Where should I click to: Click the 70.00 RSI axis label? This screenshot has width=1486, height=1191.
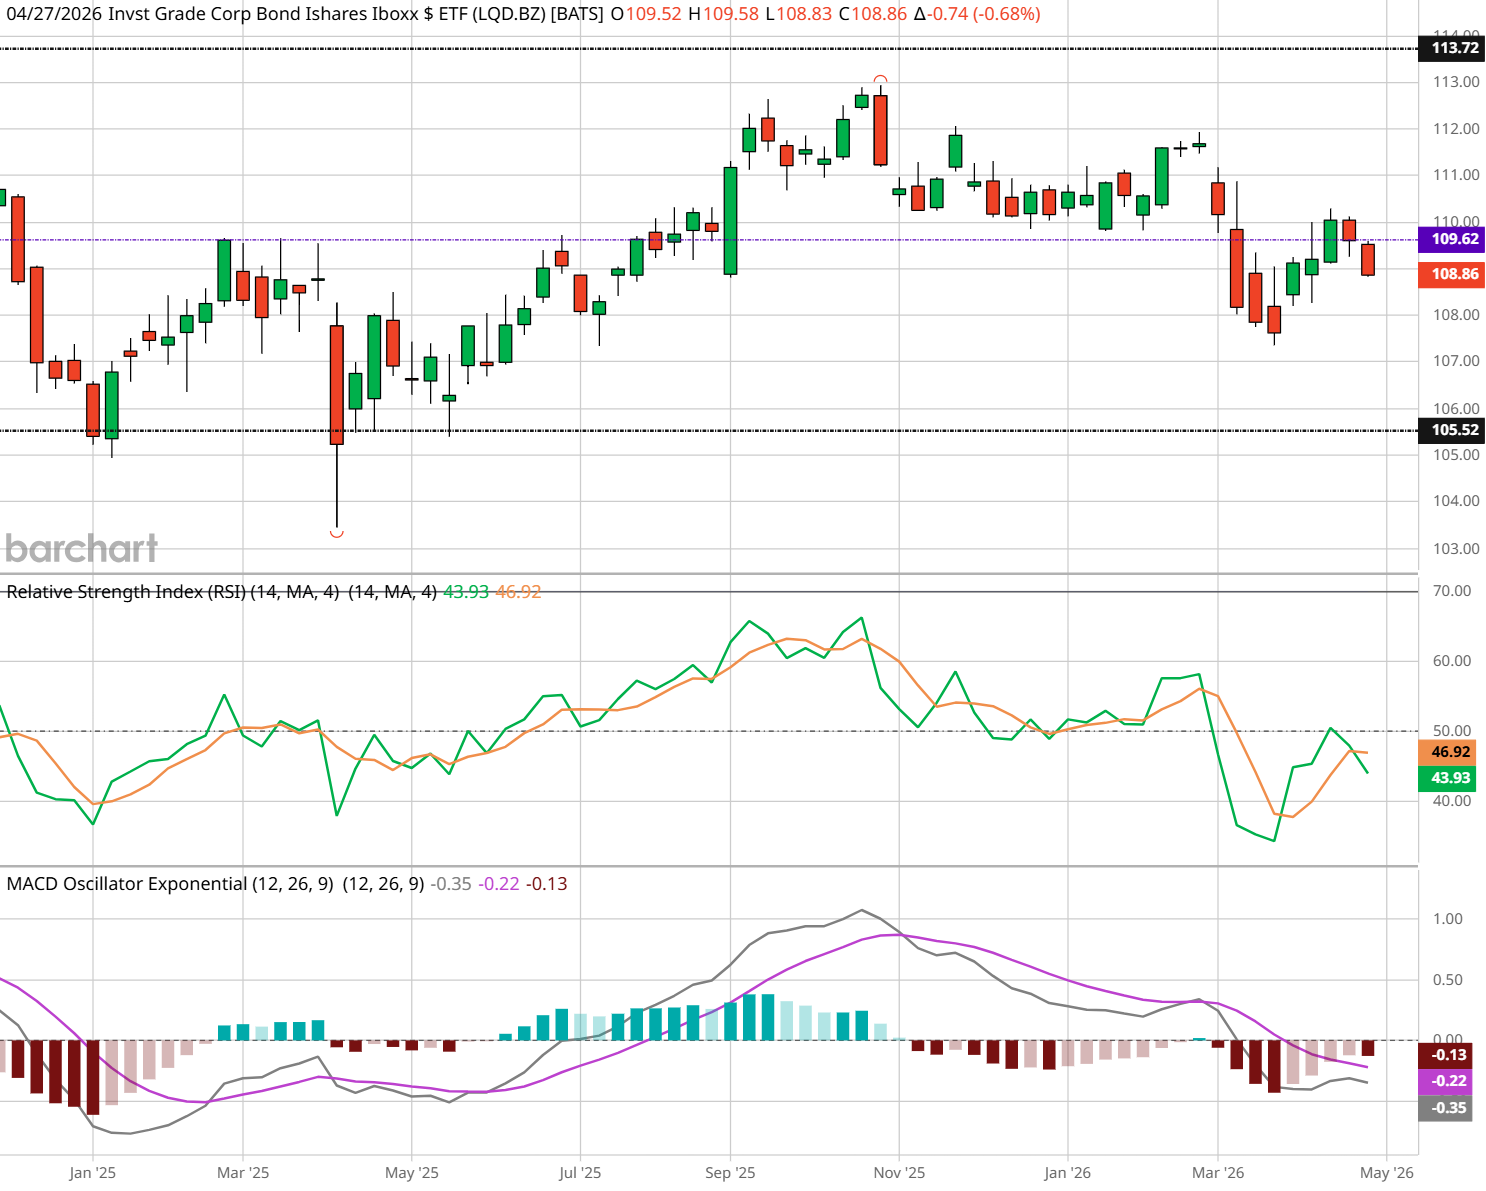click(x=1452, y=591)
